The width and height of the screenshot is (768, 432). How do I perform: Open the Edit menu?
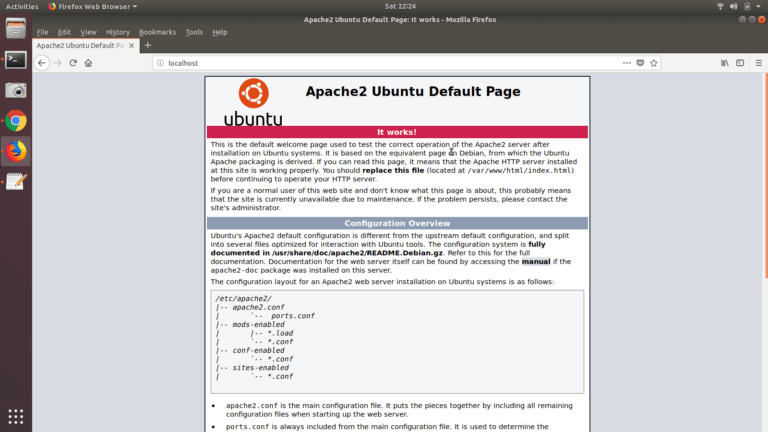64,32
